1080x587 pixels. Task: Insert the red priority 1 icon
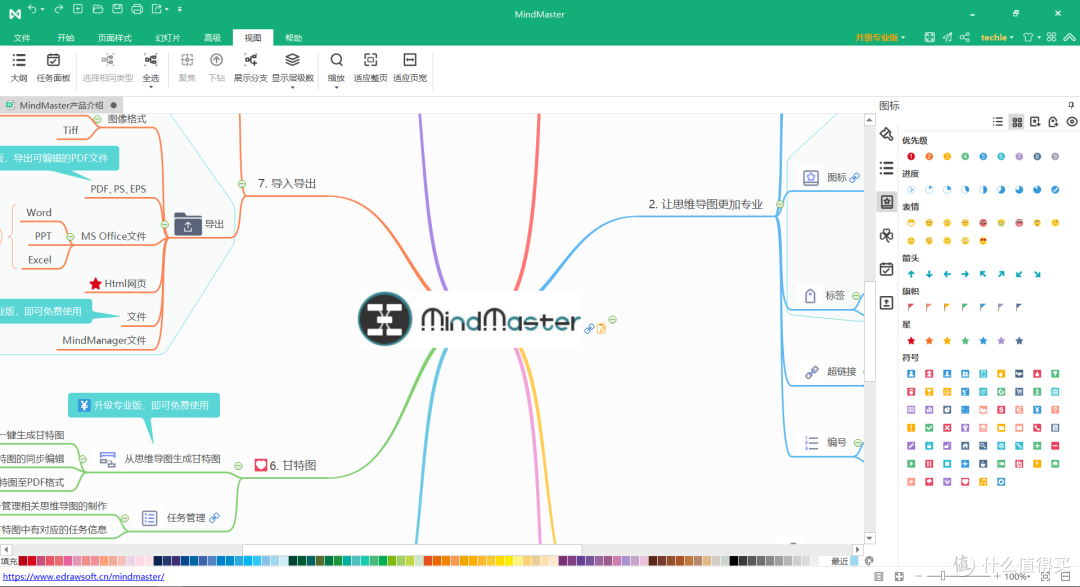911,156
